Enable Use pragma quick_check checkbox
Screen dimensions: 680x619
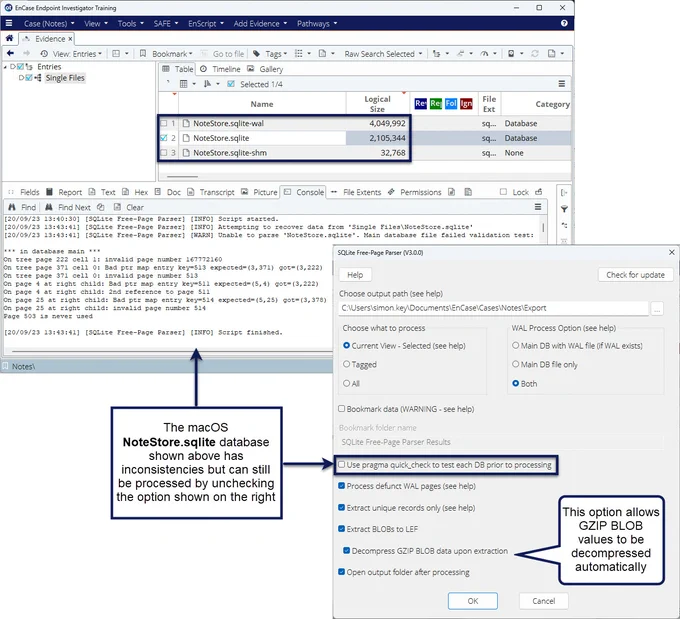tap(341, 464)
